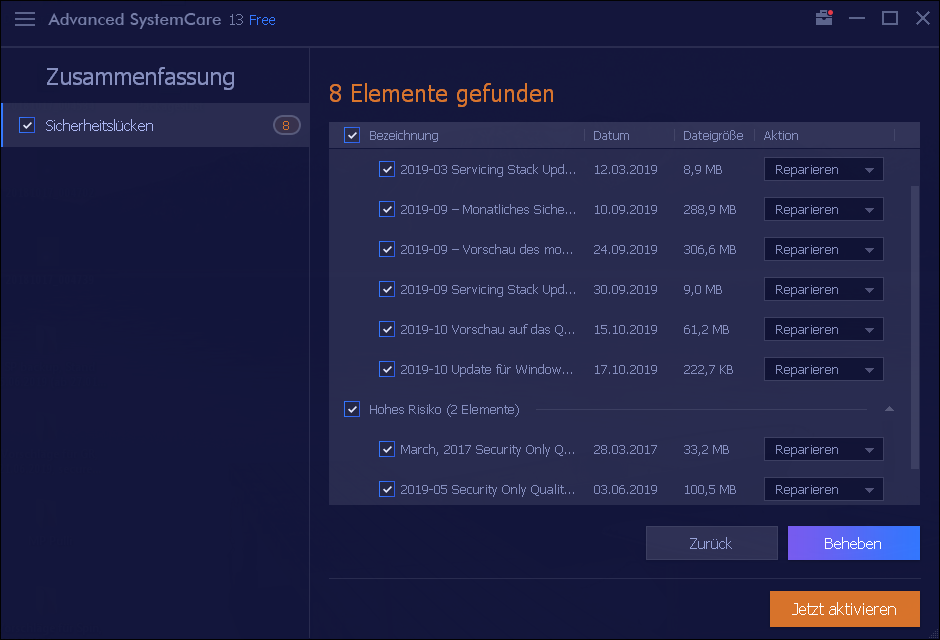Select the Sicherheitslücken sidebar entry
This screenshot has height=640, width=940.
point(155,125)
